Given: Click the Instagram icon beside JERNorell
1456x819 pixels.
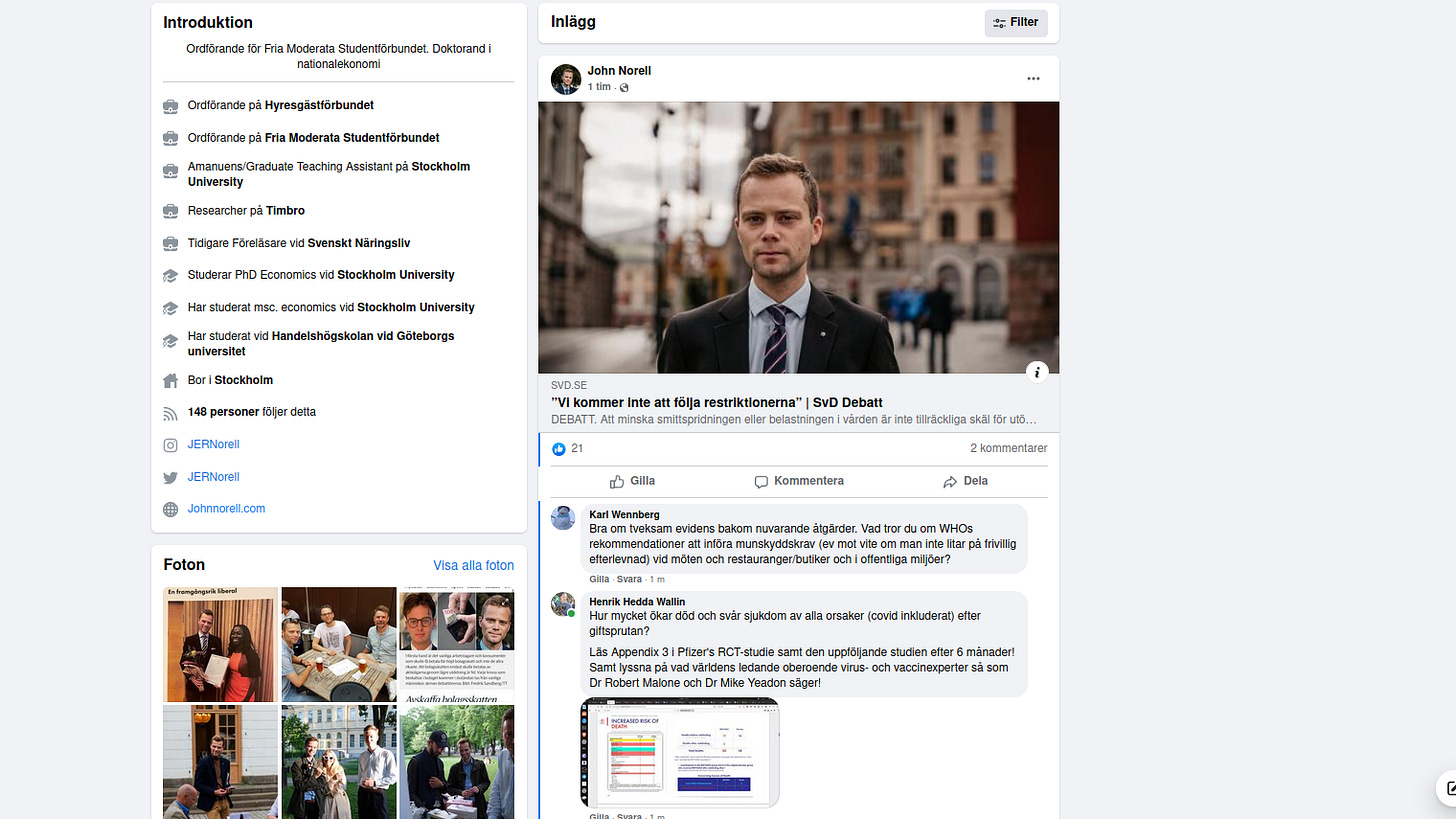Looking at the screenshot, I should tap(170, 445).
